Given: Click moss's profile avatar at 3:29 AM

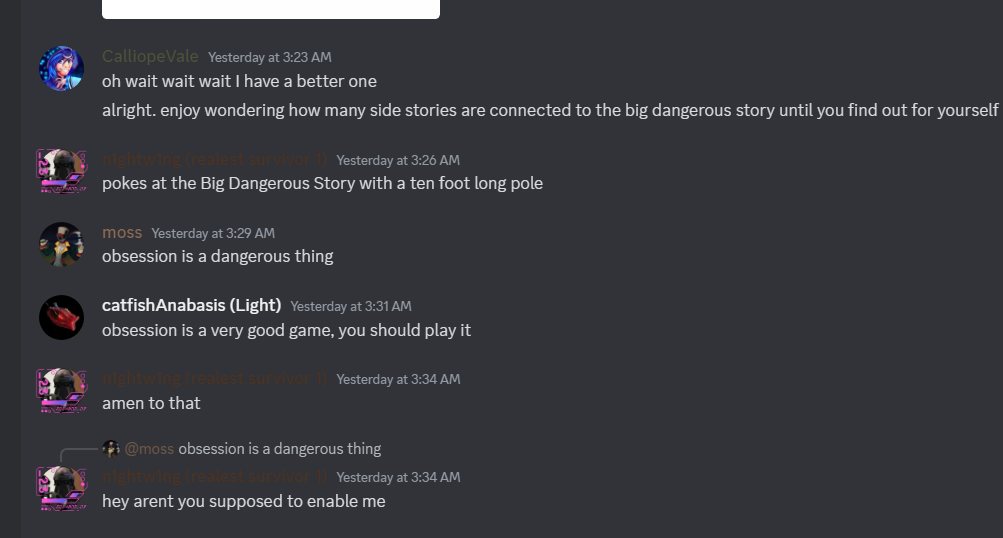Looking at the screenshot, I should click(61, 244).
